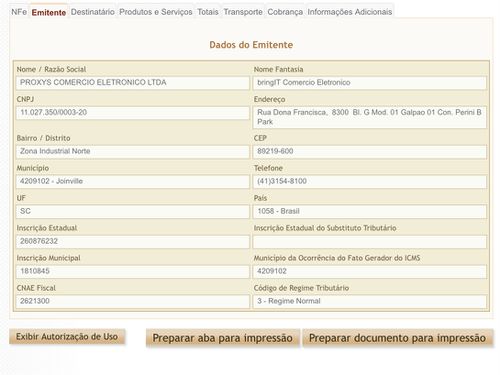Click Preparar documento para impressão button
500x375 pixels.
tap(397, 338)
